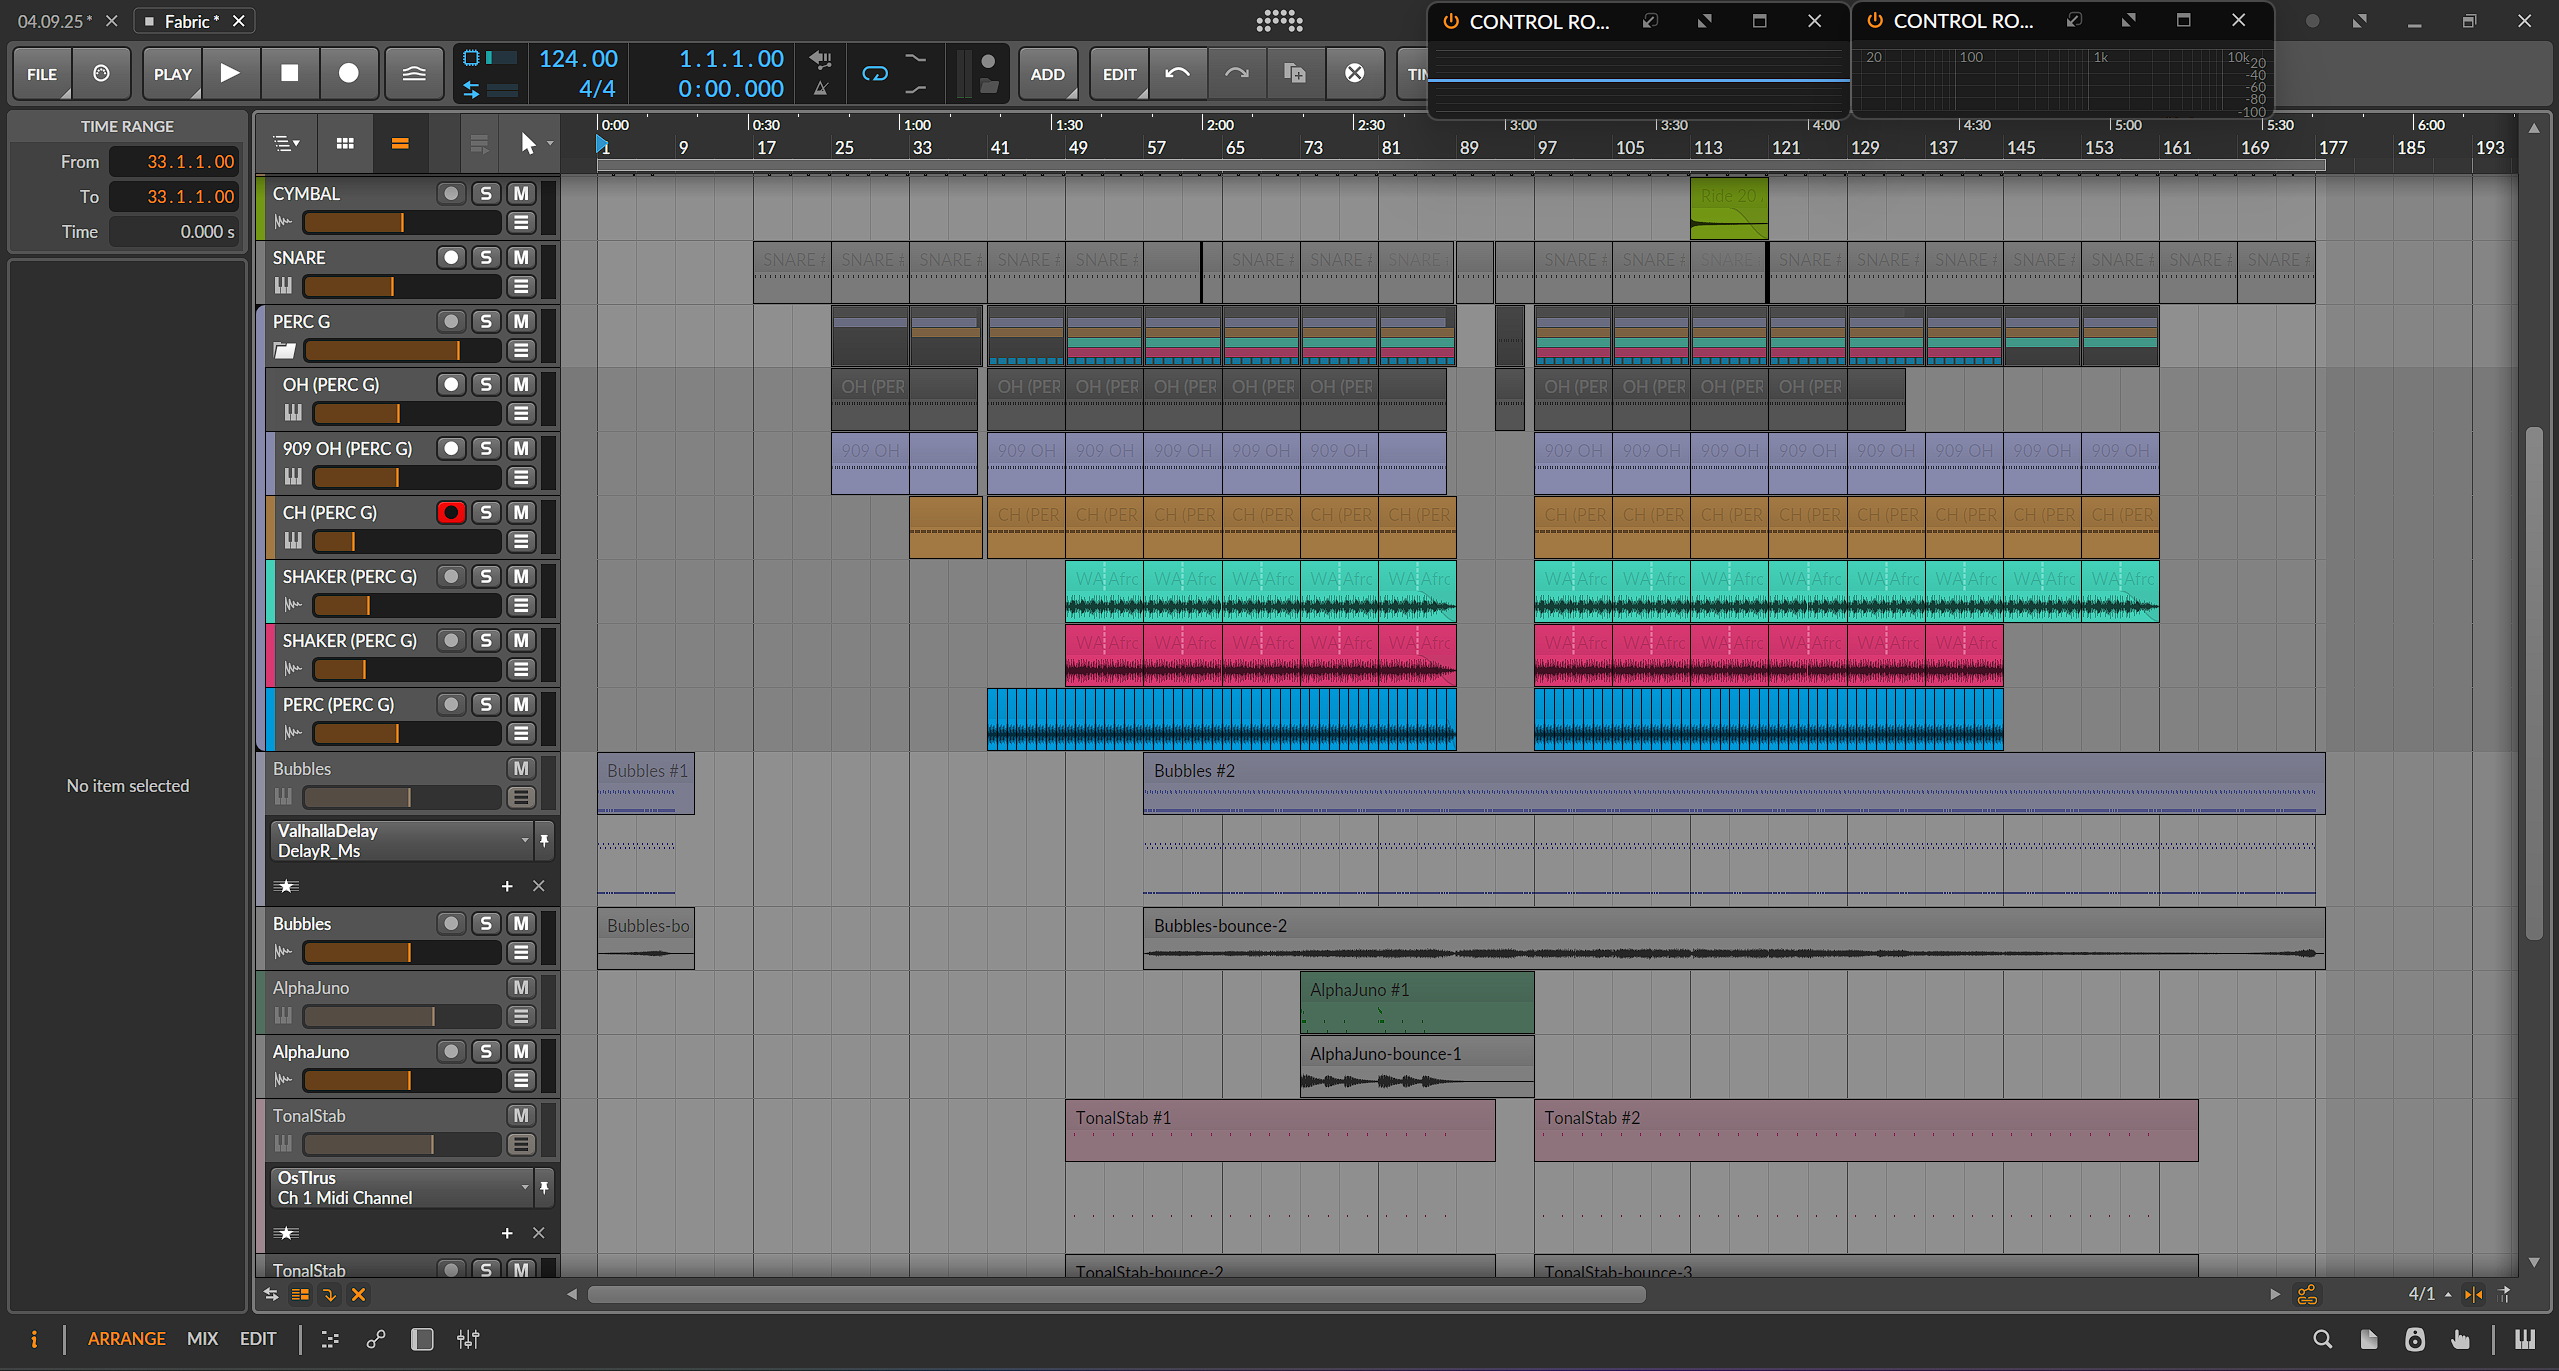Image resolution: width=2559 pixels, height=1371 pixels.
Task: Click the dashboard grid icon at top center
Action: [x=1279, y=20]
